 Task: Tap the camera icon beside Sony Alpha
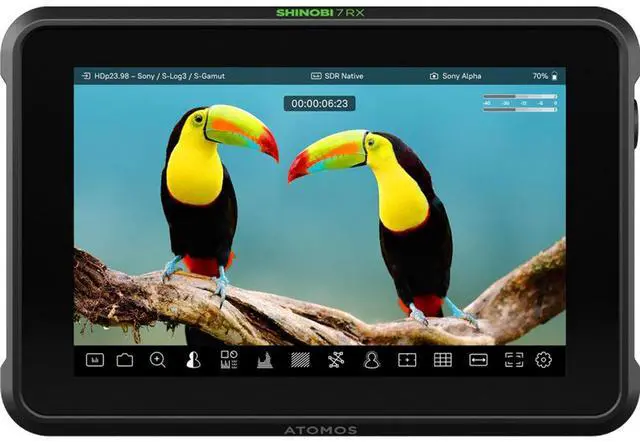click(434, 76)
